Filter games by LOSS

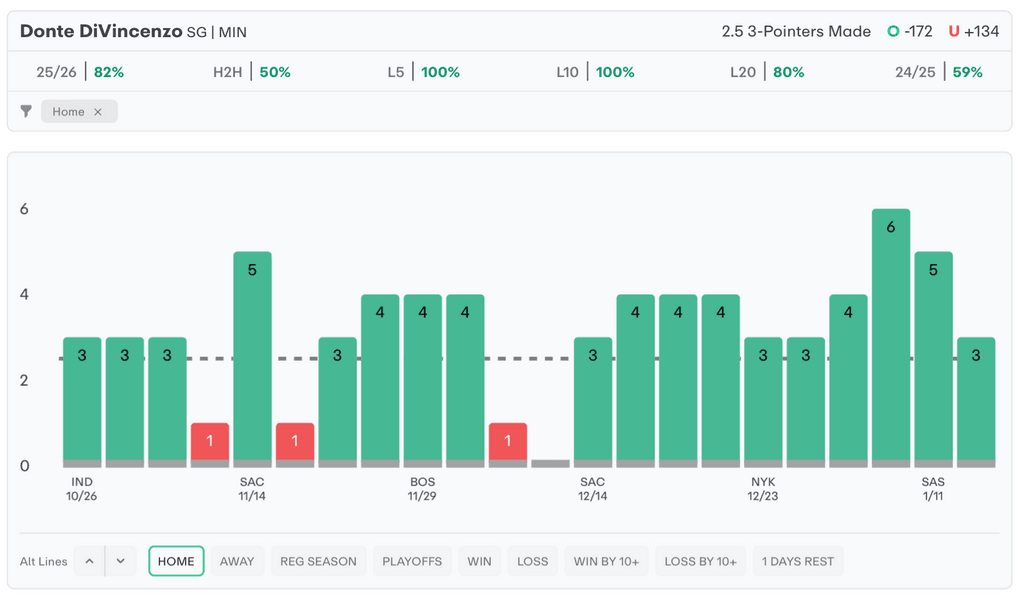click(532, 561)
